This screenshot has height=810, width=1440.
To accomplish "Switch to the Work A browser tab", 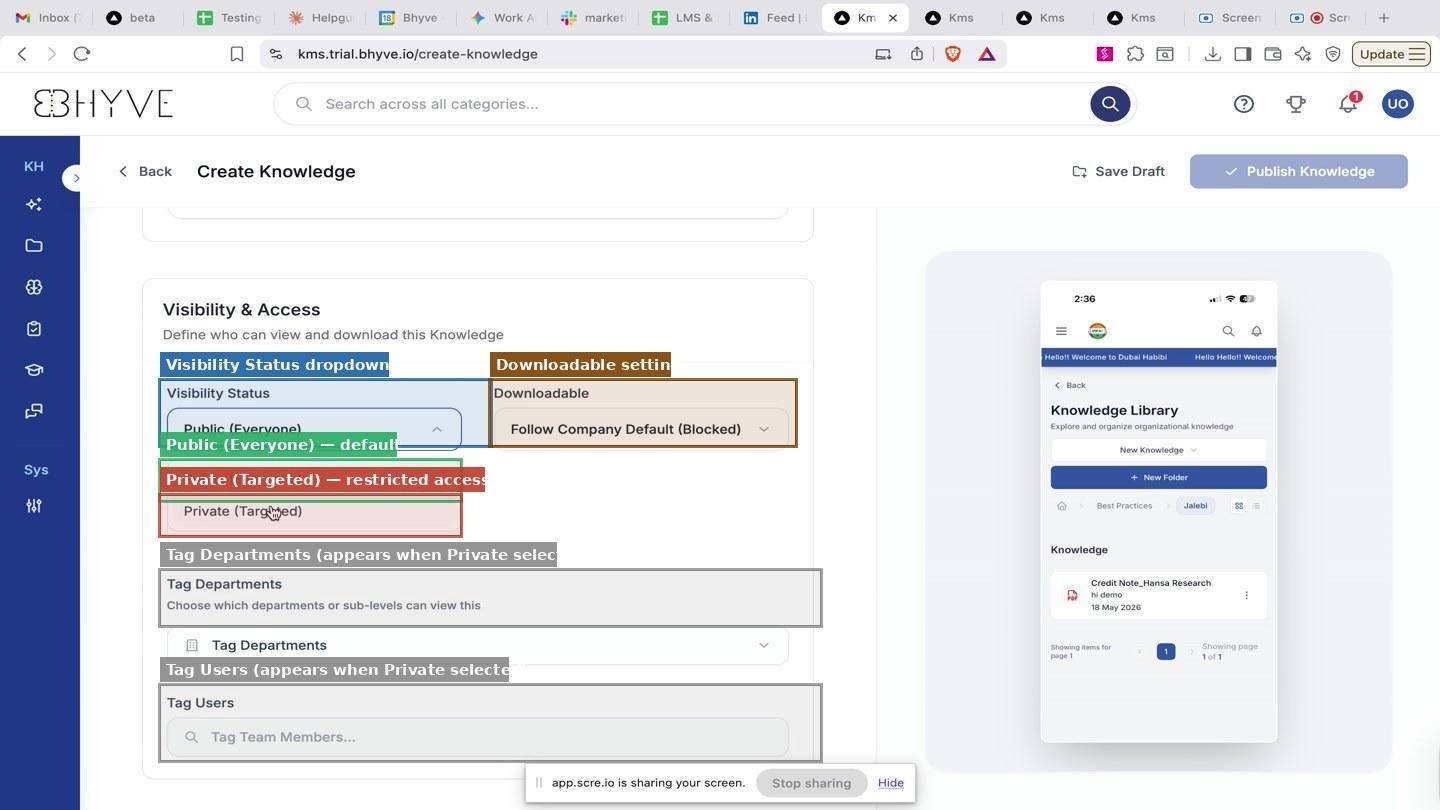I will [x=501, y=17].
